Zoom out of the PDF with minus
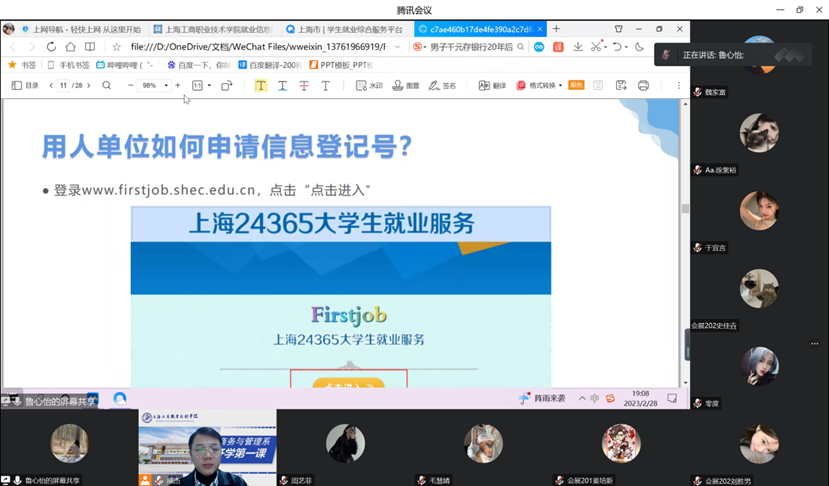Viewport: 829px width, 486px height. (x=131, y=85)
